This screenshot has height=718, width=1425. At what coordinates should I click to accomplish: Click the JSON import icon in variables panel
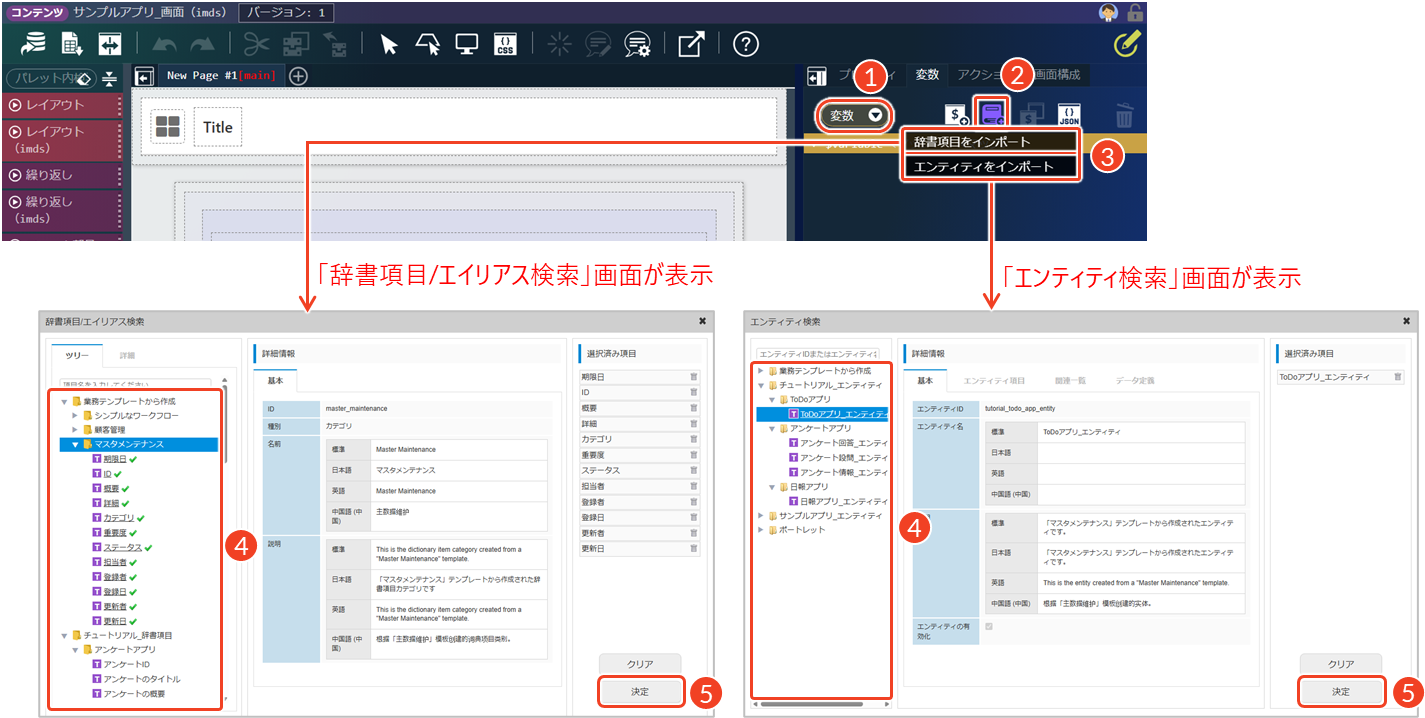(1069, 115)
